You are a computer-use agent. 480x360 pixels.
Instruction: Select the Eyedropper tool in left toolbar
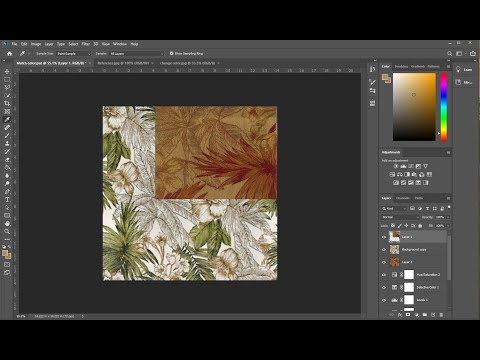7,119
